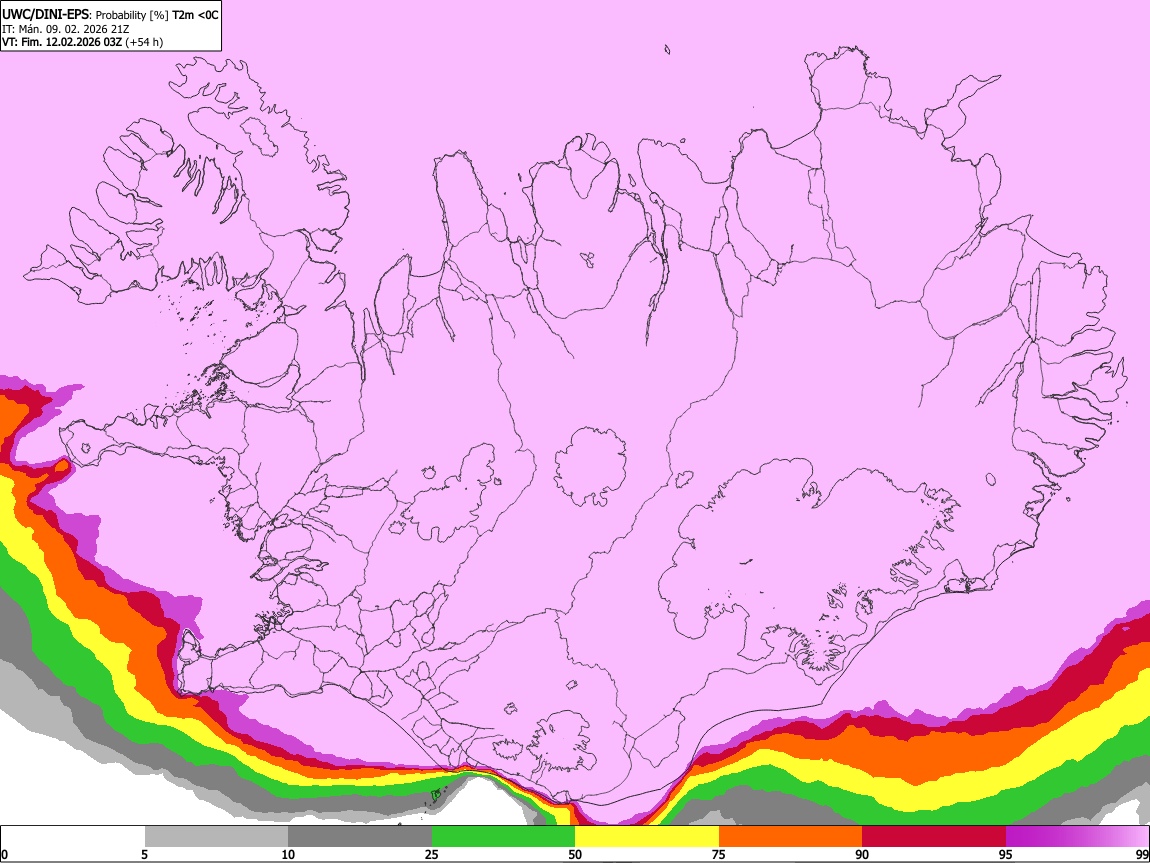Click the purple 95-99 legend gradient band
This screenshot has width=1150, height=863.
coord(1077,837)
